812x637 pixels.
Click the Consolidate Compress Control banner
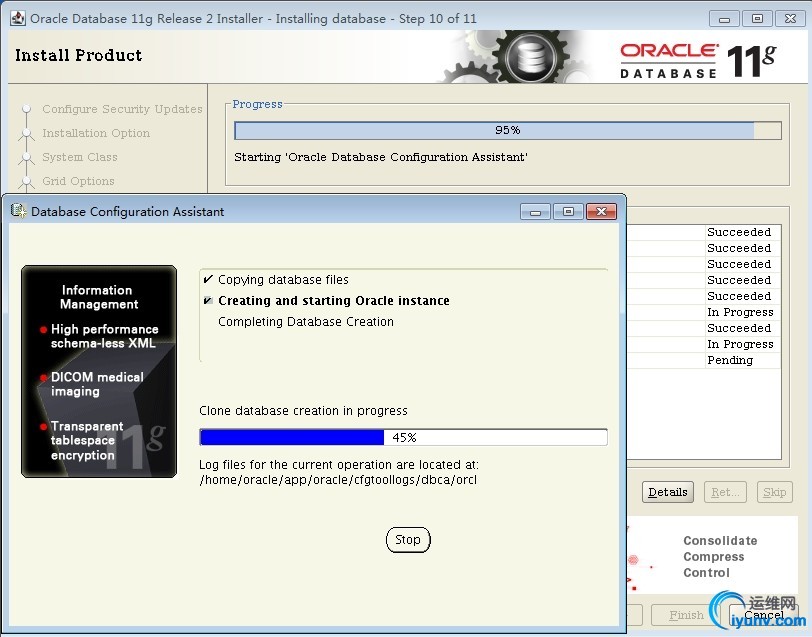[712, 555]
